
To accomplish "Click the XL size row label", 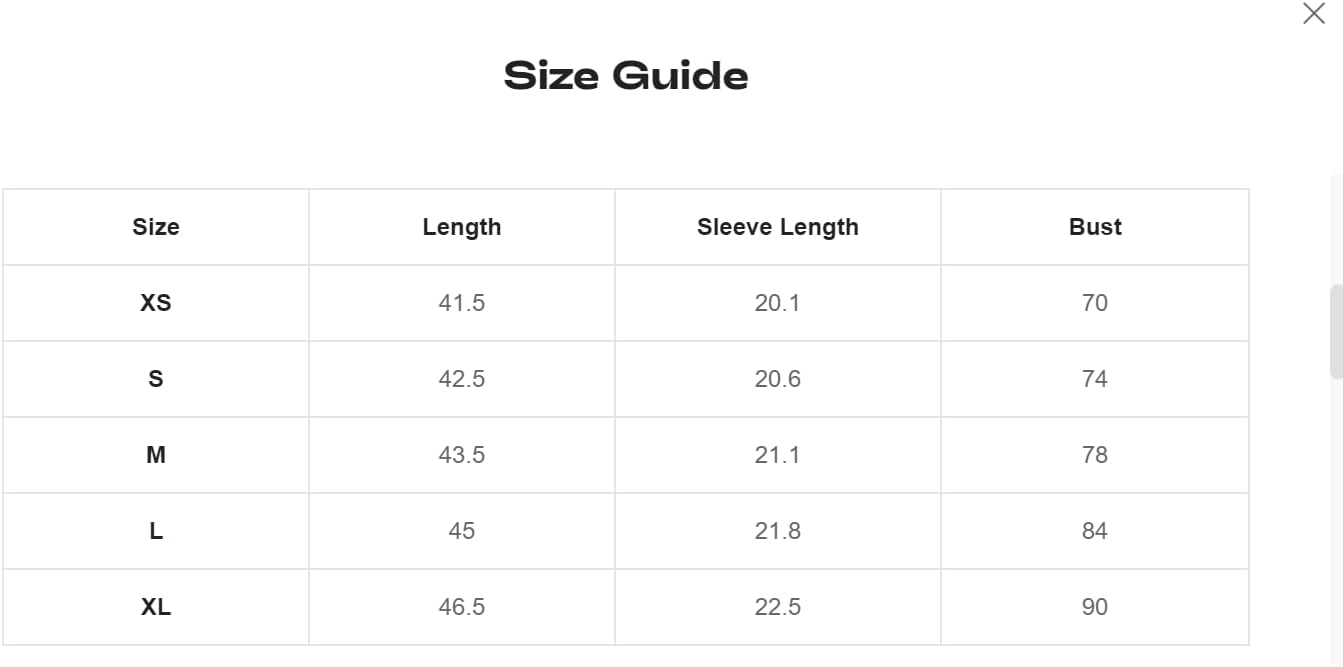I will (x=156, y=607).
